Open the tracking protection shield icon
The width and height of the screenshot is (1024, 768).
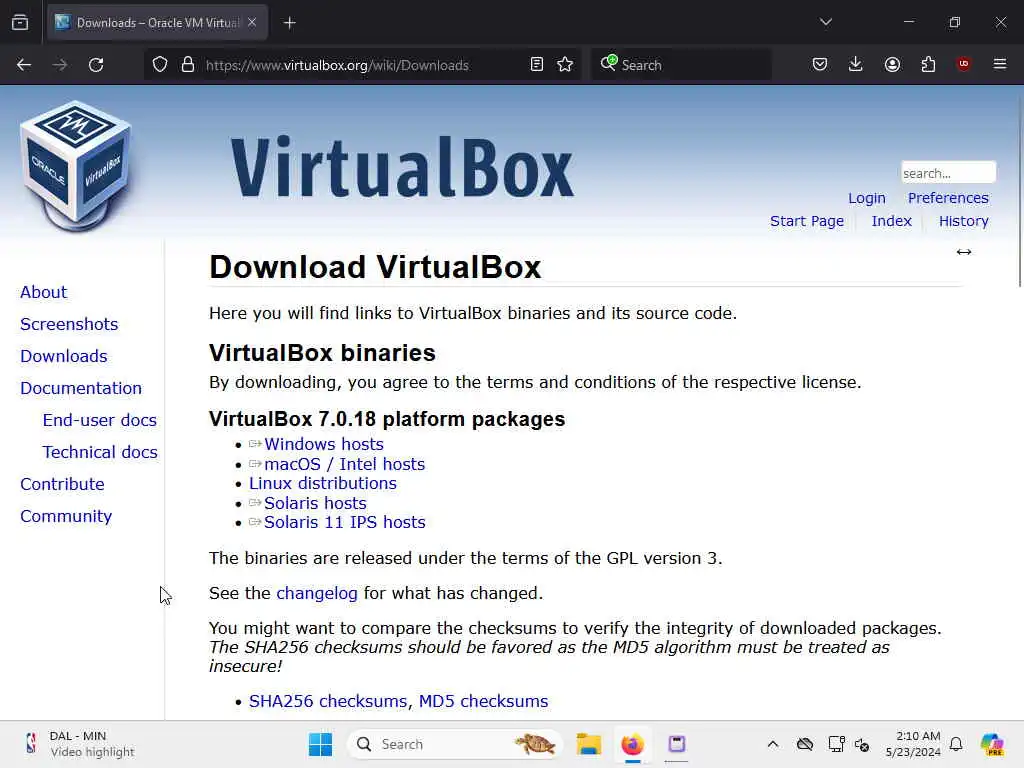pyautogui.click(x=160, y=65)
